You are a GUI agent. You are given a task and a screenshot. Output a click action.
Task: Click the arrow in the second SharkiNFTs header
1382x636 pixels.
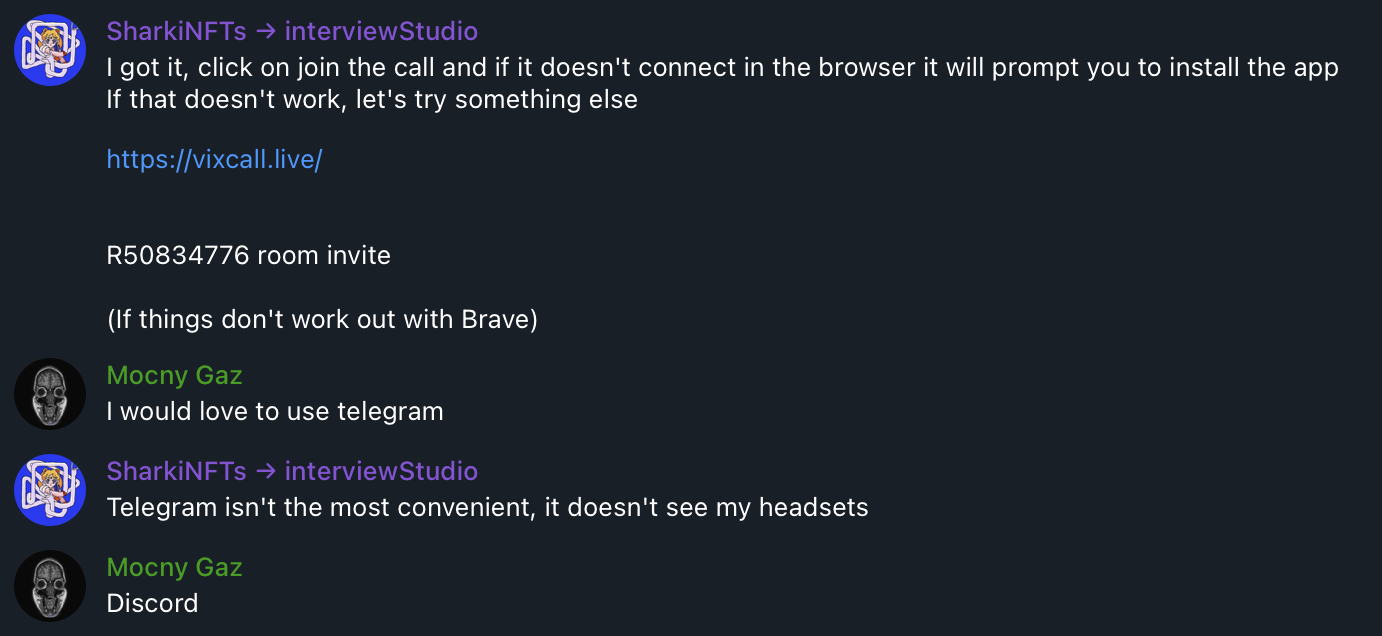click(x=265, y=472)
